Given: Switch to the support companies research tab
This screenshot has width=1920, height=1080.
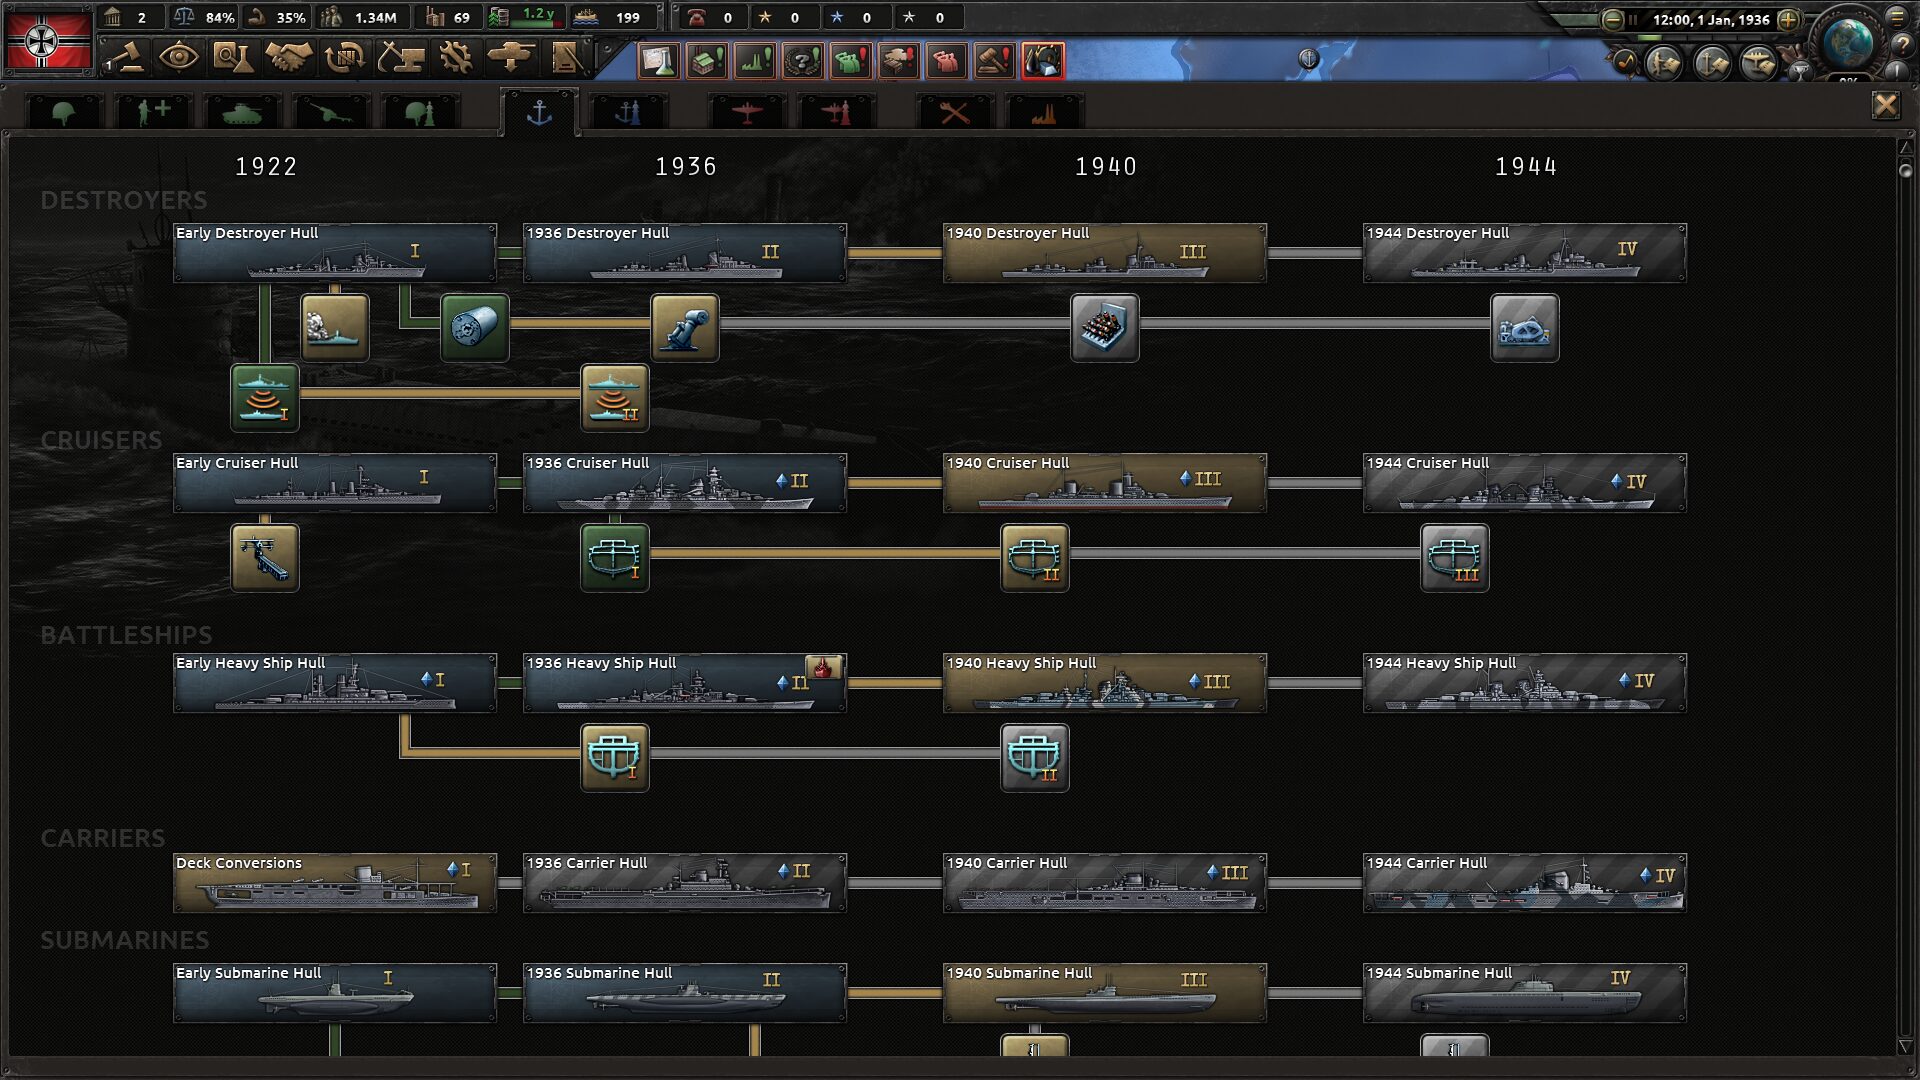Looking at the screenshot, I should tap(153, 112).
